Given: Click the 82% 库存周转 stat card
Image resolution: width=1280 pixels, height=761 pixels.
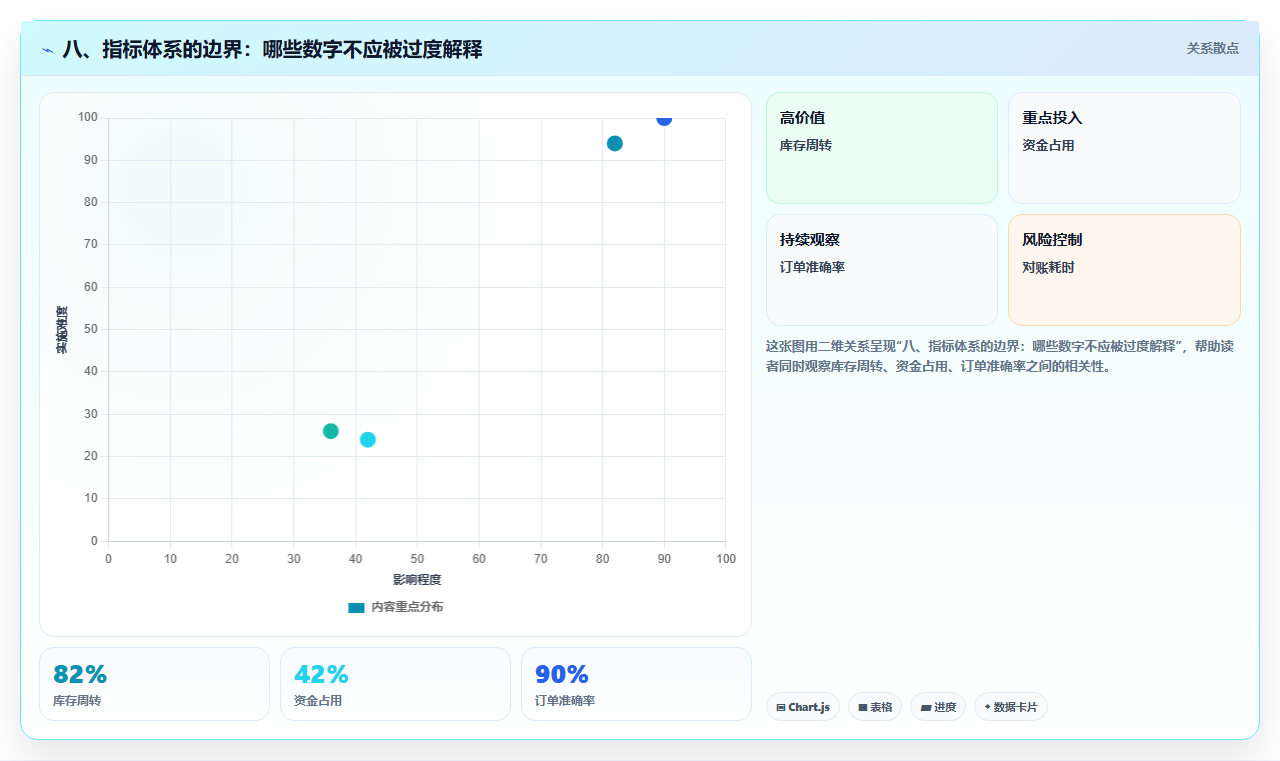Looking at the screenshot, I should click(154, 684).
